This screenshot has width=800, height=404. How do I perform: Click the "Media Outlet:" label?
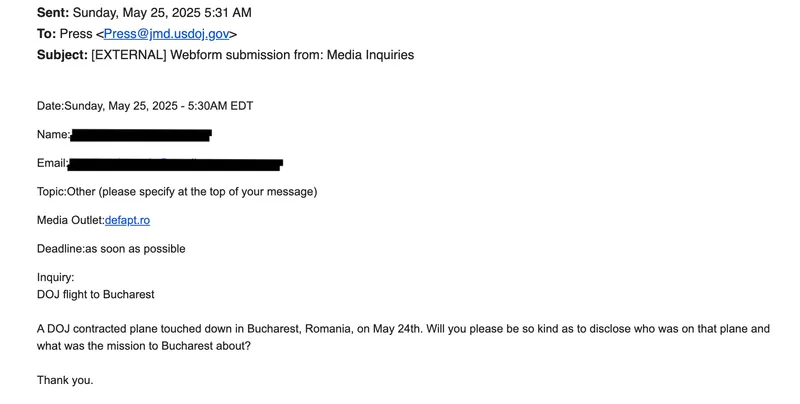(x=70, y=220)
